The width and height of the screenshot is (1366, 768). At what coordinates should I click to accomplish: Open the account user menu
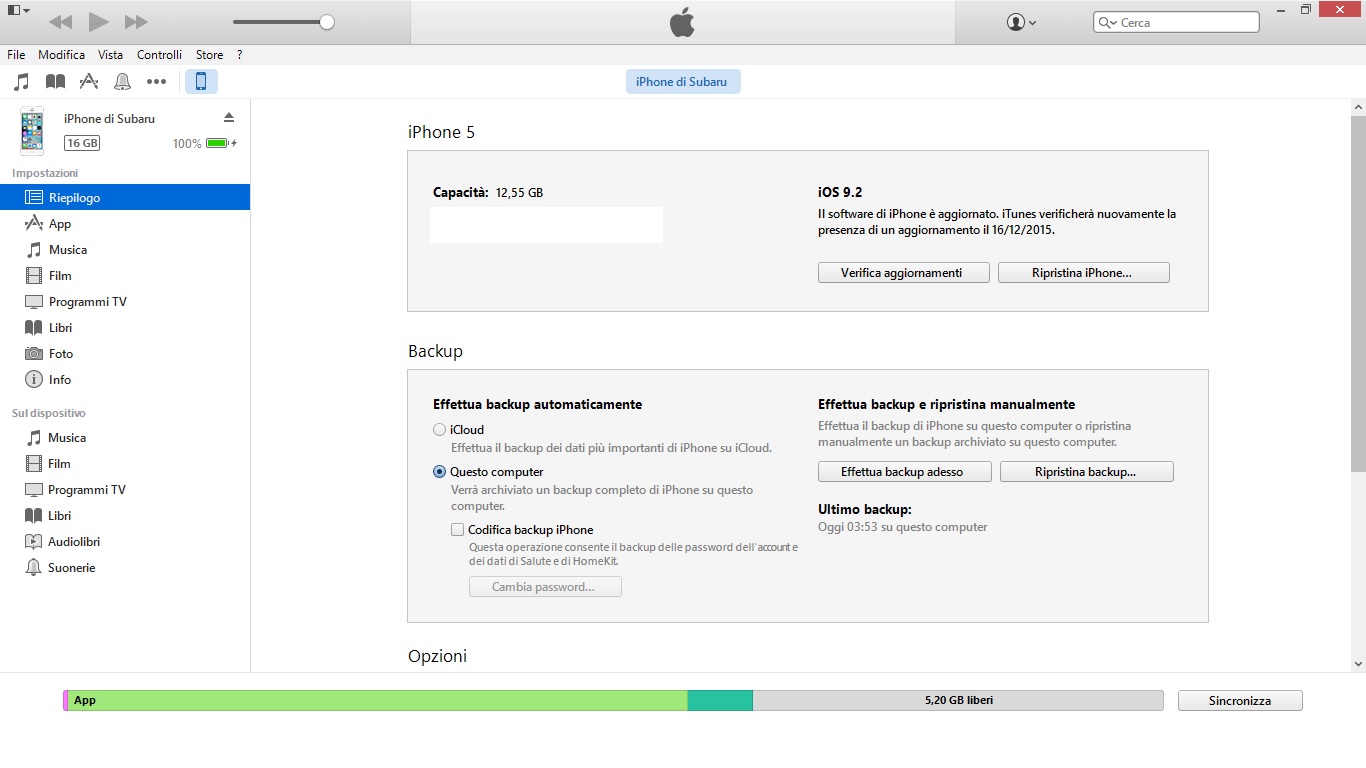point(1021,22)
